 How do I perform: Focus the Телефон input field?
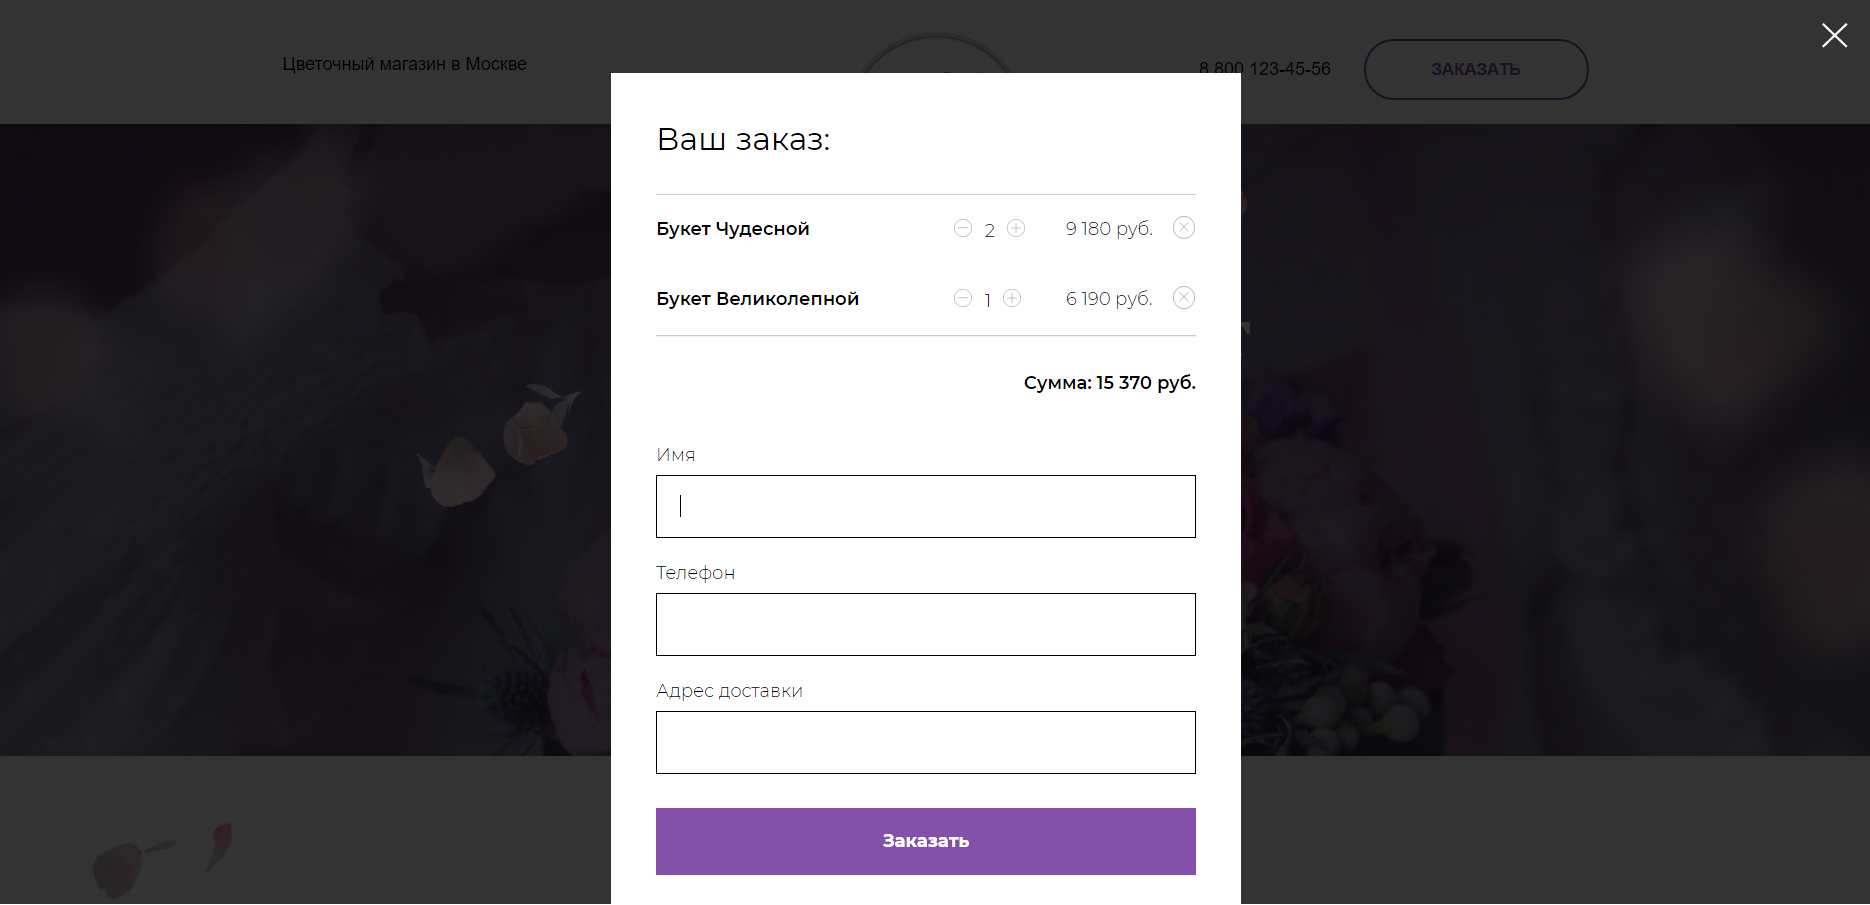925,624
